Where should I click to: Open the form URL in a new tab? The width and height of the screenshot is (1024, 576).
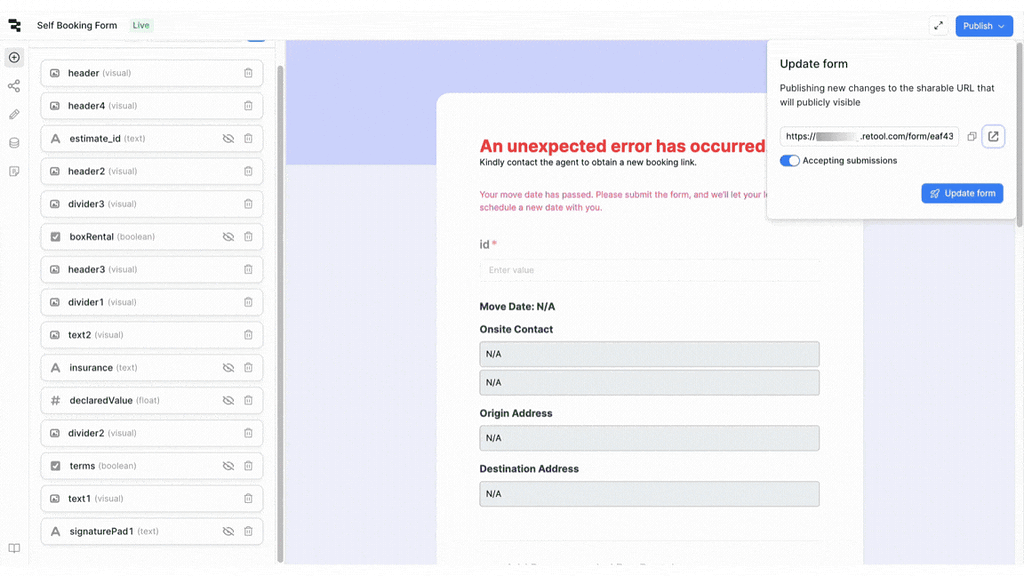tap(993, 136)
